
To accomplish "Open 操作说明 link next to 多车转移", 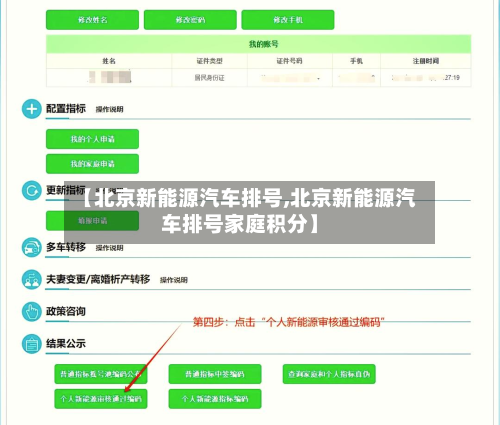I will coord(110,248).
